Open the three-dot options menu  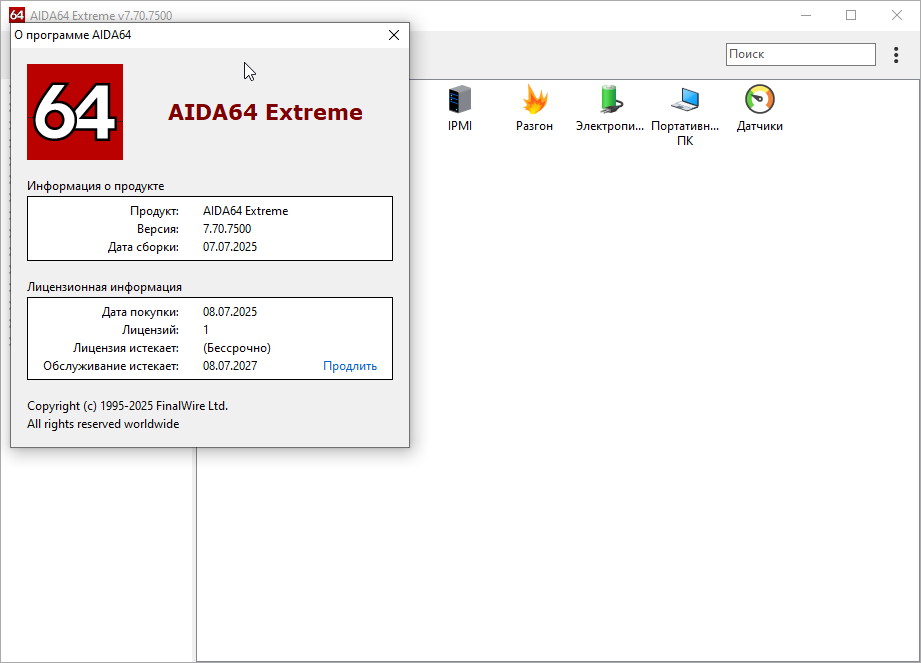click(896, 55)
